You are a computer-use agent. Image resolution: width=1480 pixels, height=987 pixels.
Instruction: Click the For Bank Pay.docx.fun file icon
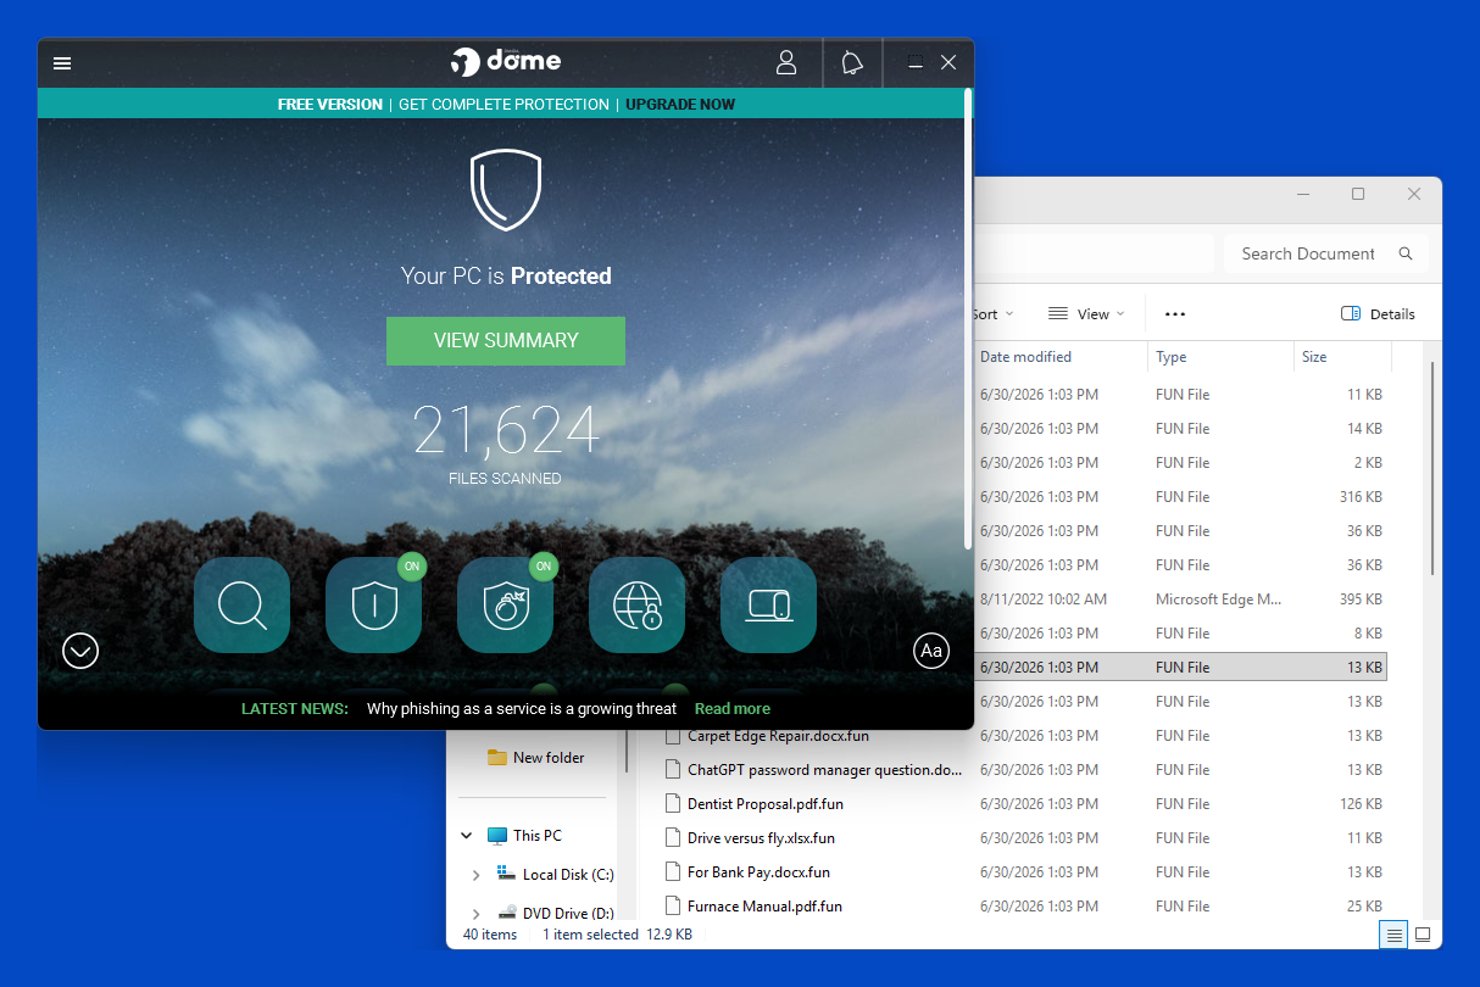(674, 872)
